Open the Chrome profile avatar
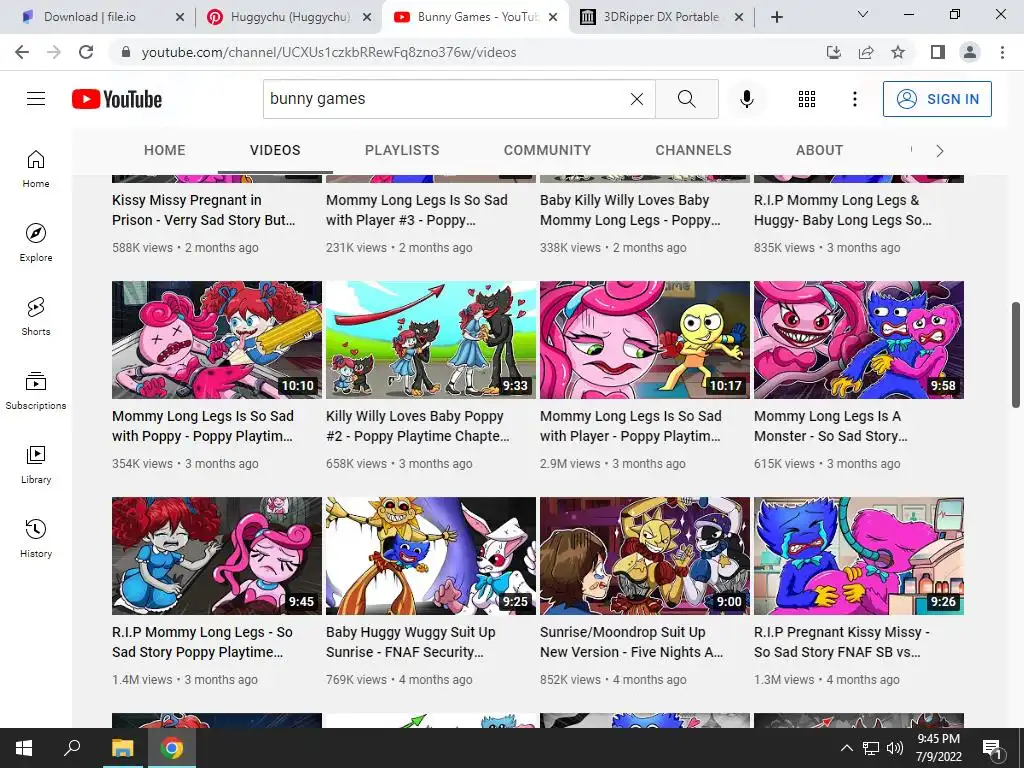Image resolution: width=1024 pixels, height=768 pixels. coord(970,52)
